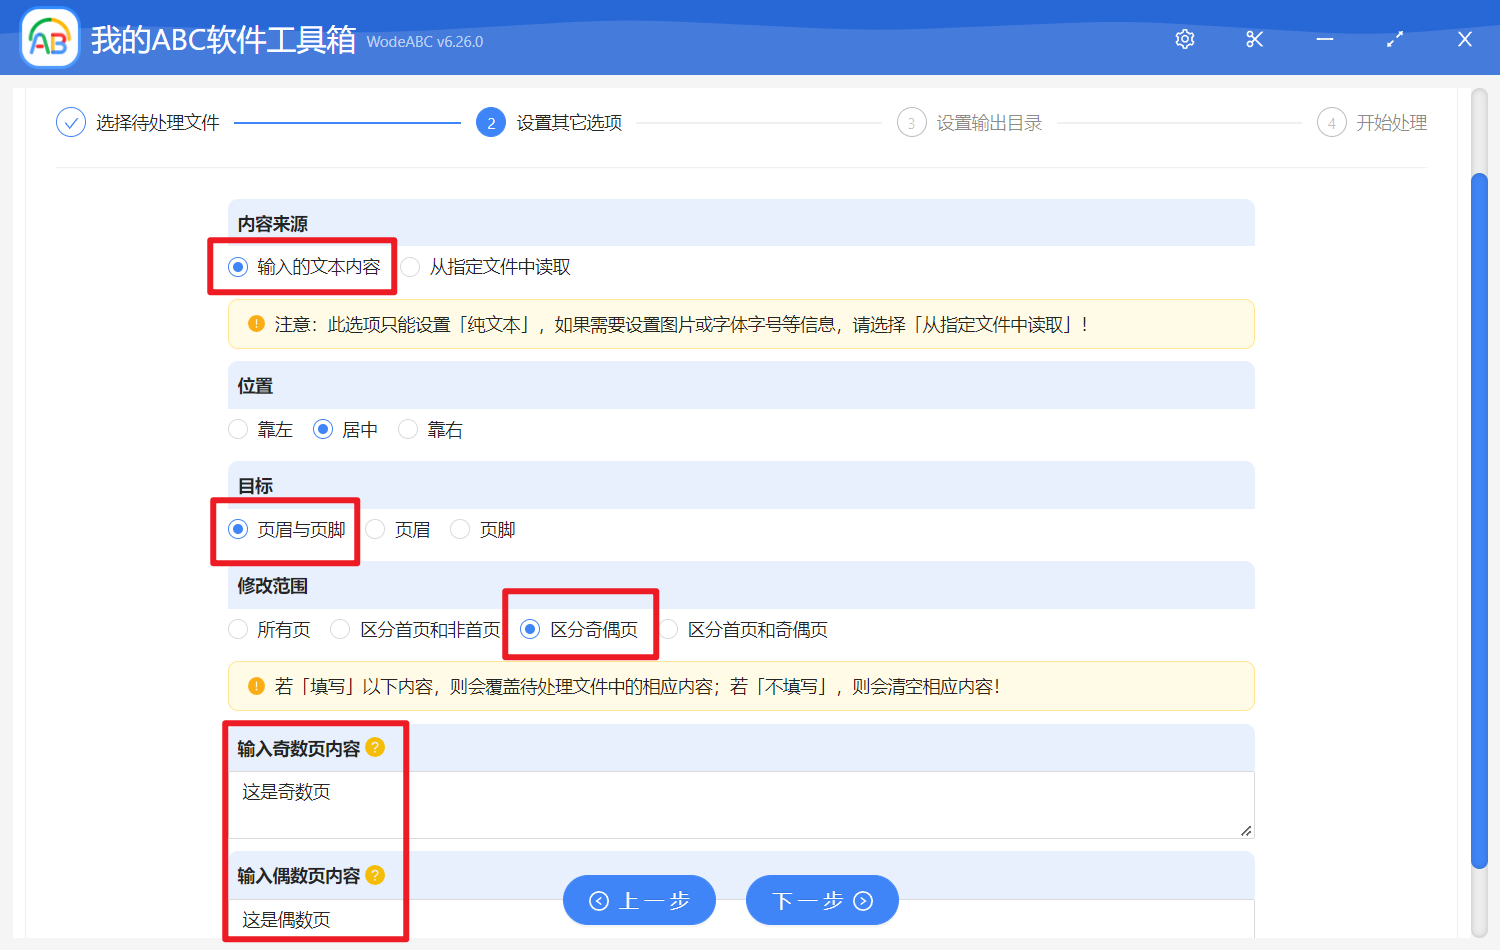Click into the odd page content textbox
Screen dimensions: 1500x950
(740, 804)
